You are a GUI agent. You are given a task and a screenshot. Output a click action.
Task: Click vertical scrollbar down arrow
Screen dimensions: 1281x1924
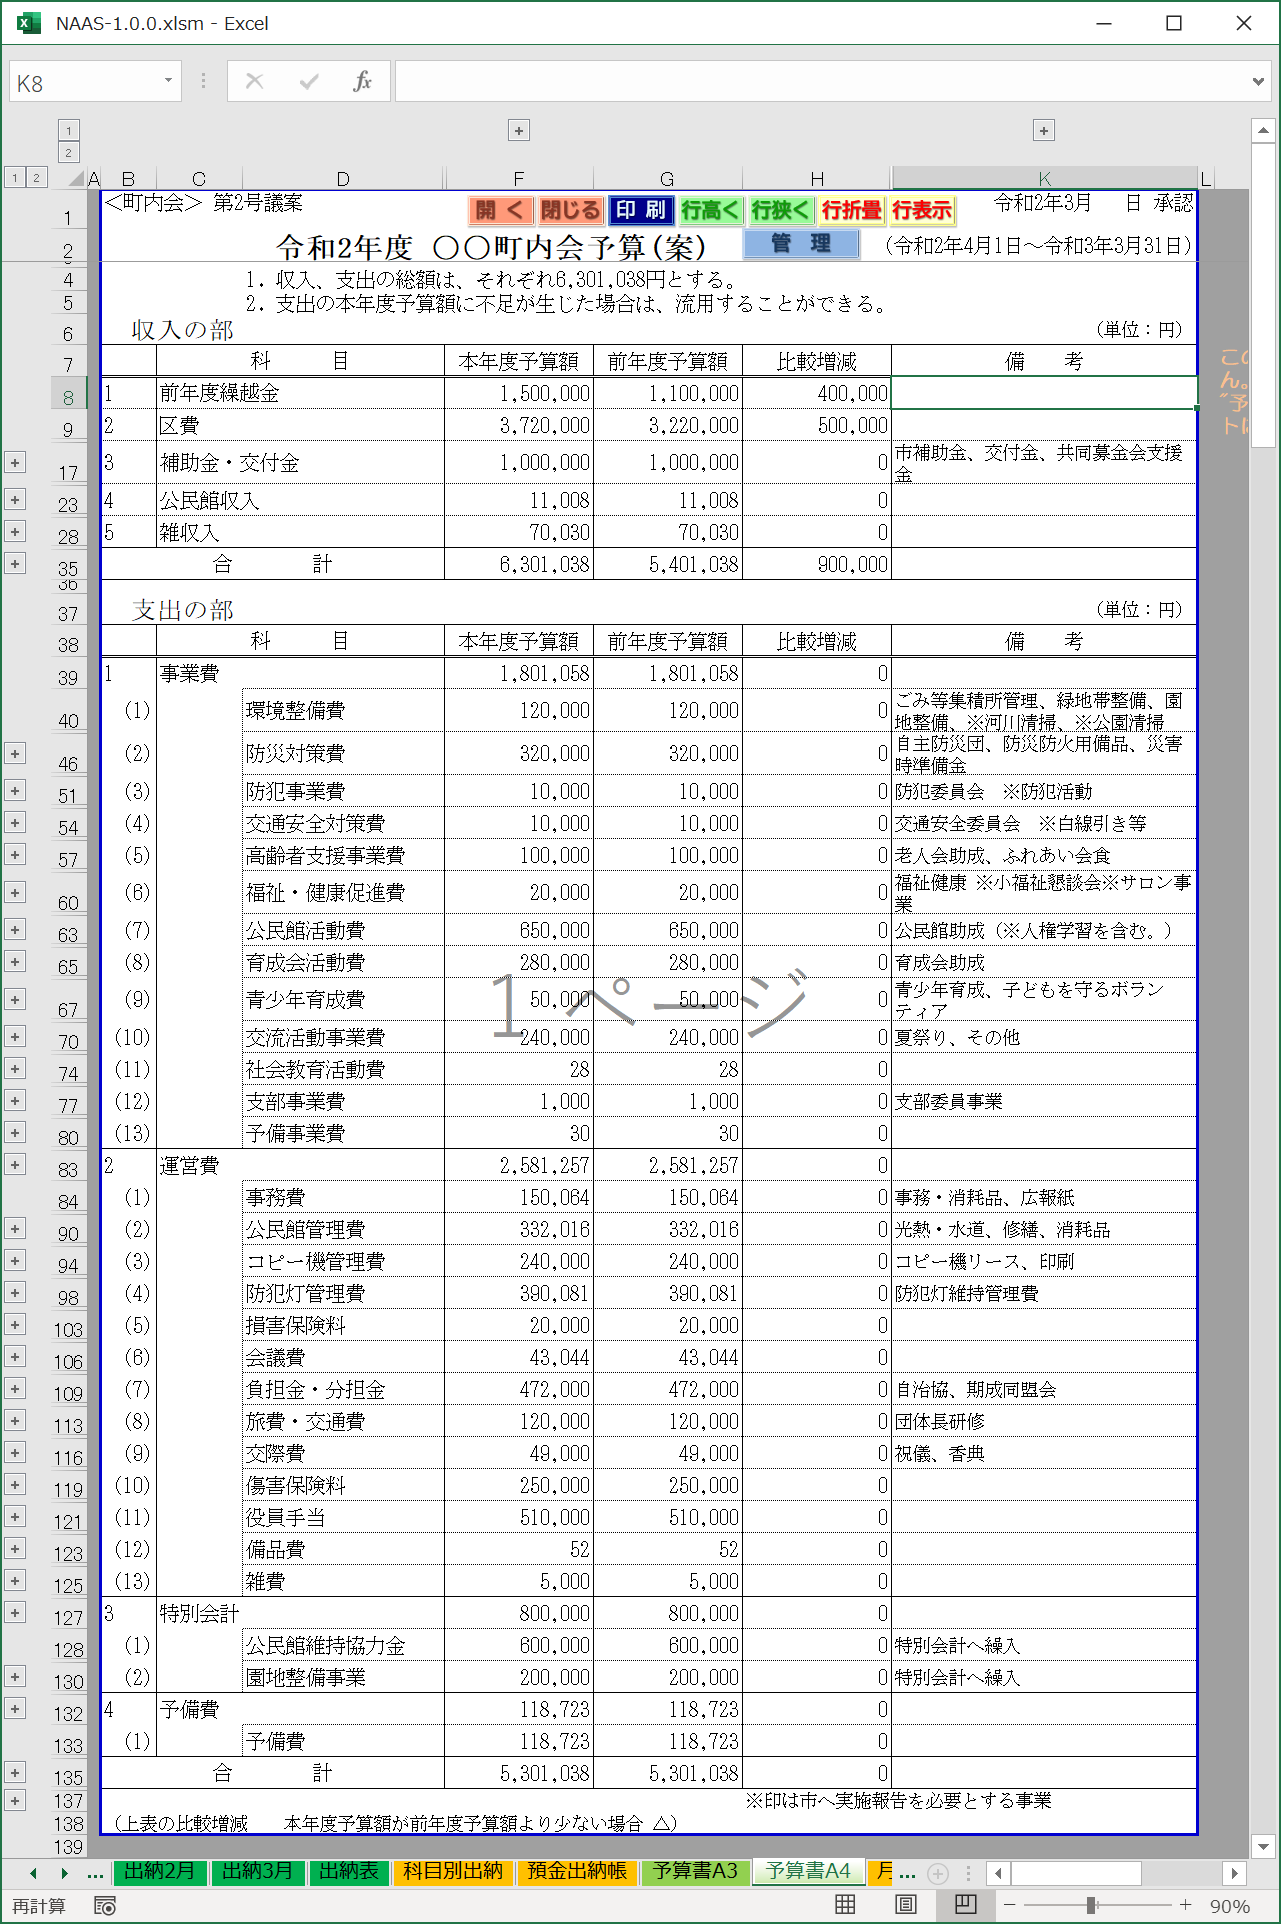1262,1847
